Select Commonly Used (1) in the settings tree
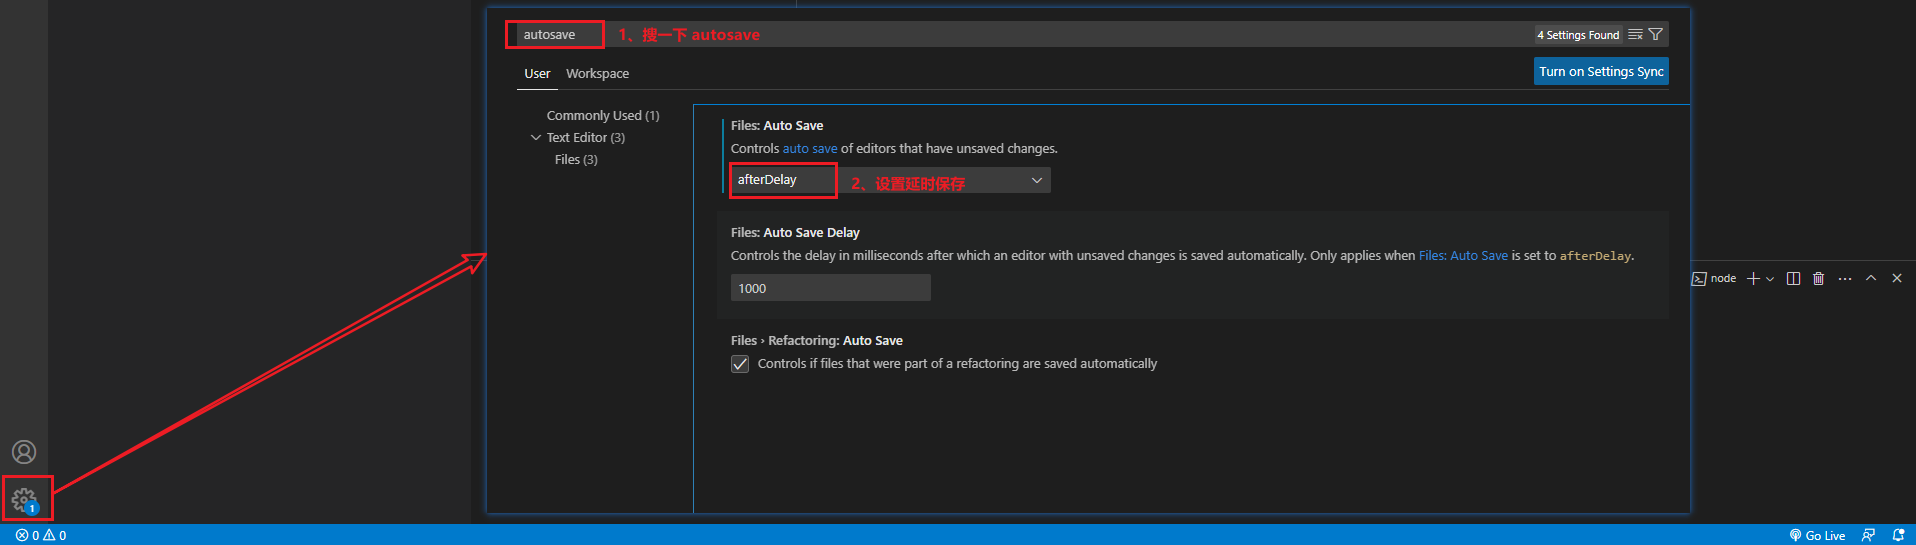1916x545 pixels. tap(603, 115)
